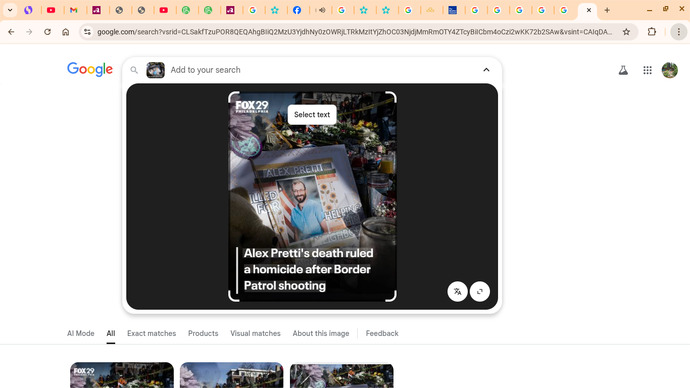This screenshot has height=388, width=690.
Task: Go forward to the next page
Action: pos(29,32)
